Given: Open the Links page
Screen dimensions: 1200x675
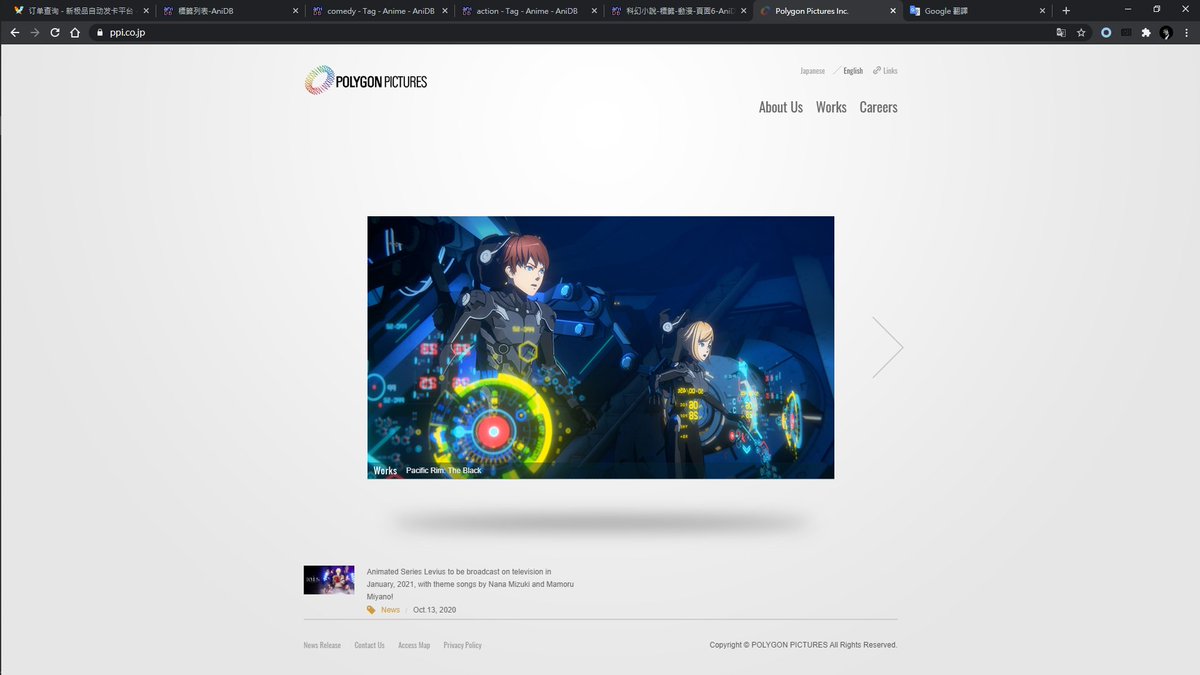Looking at the screenshot, I should (x=886, y=71).
